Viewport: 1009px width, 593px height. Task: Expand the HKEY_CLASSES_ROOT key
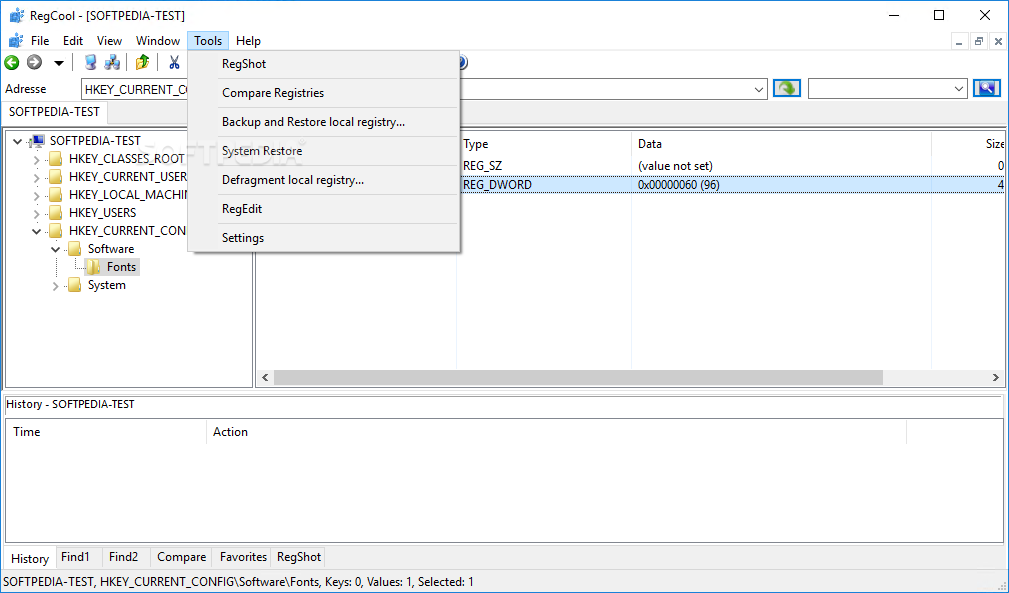pyautogui.click(x=36, y=160)
